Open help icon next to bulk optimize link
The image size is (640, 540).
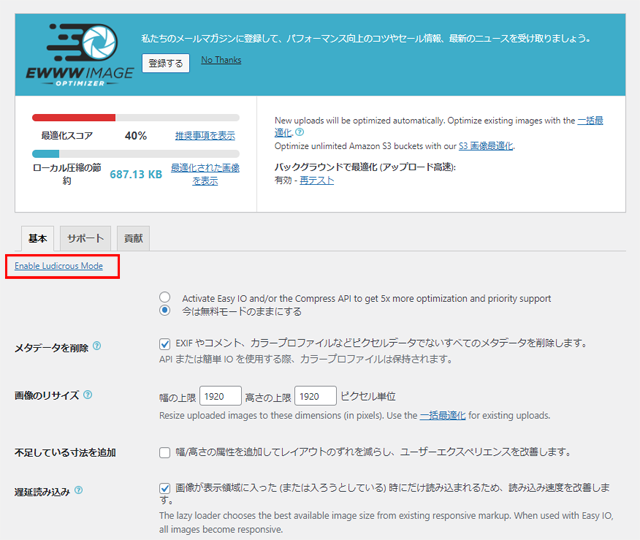[300, 132]
